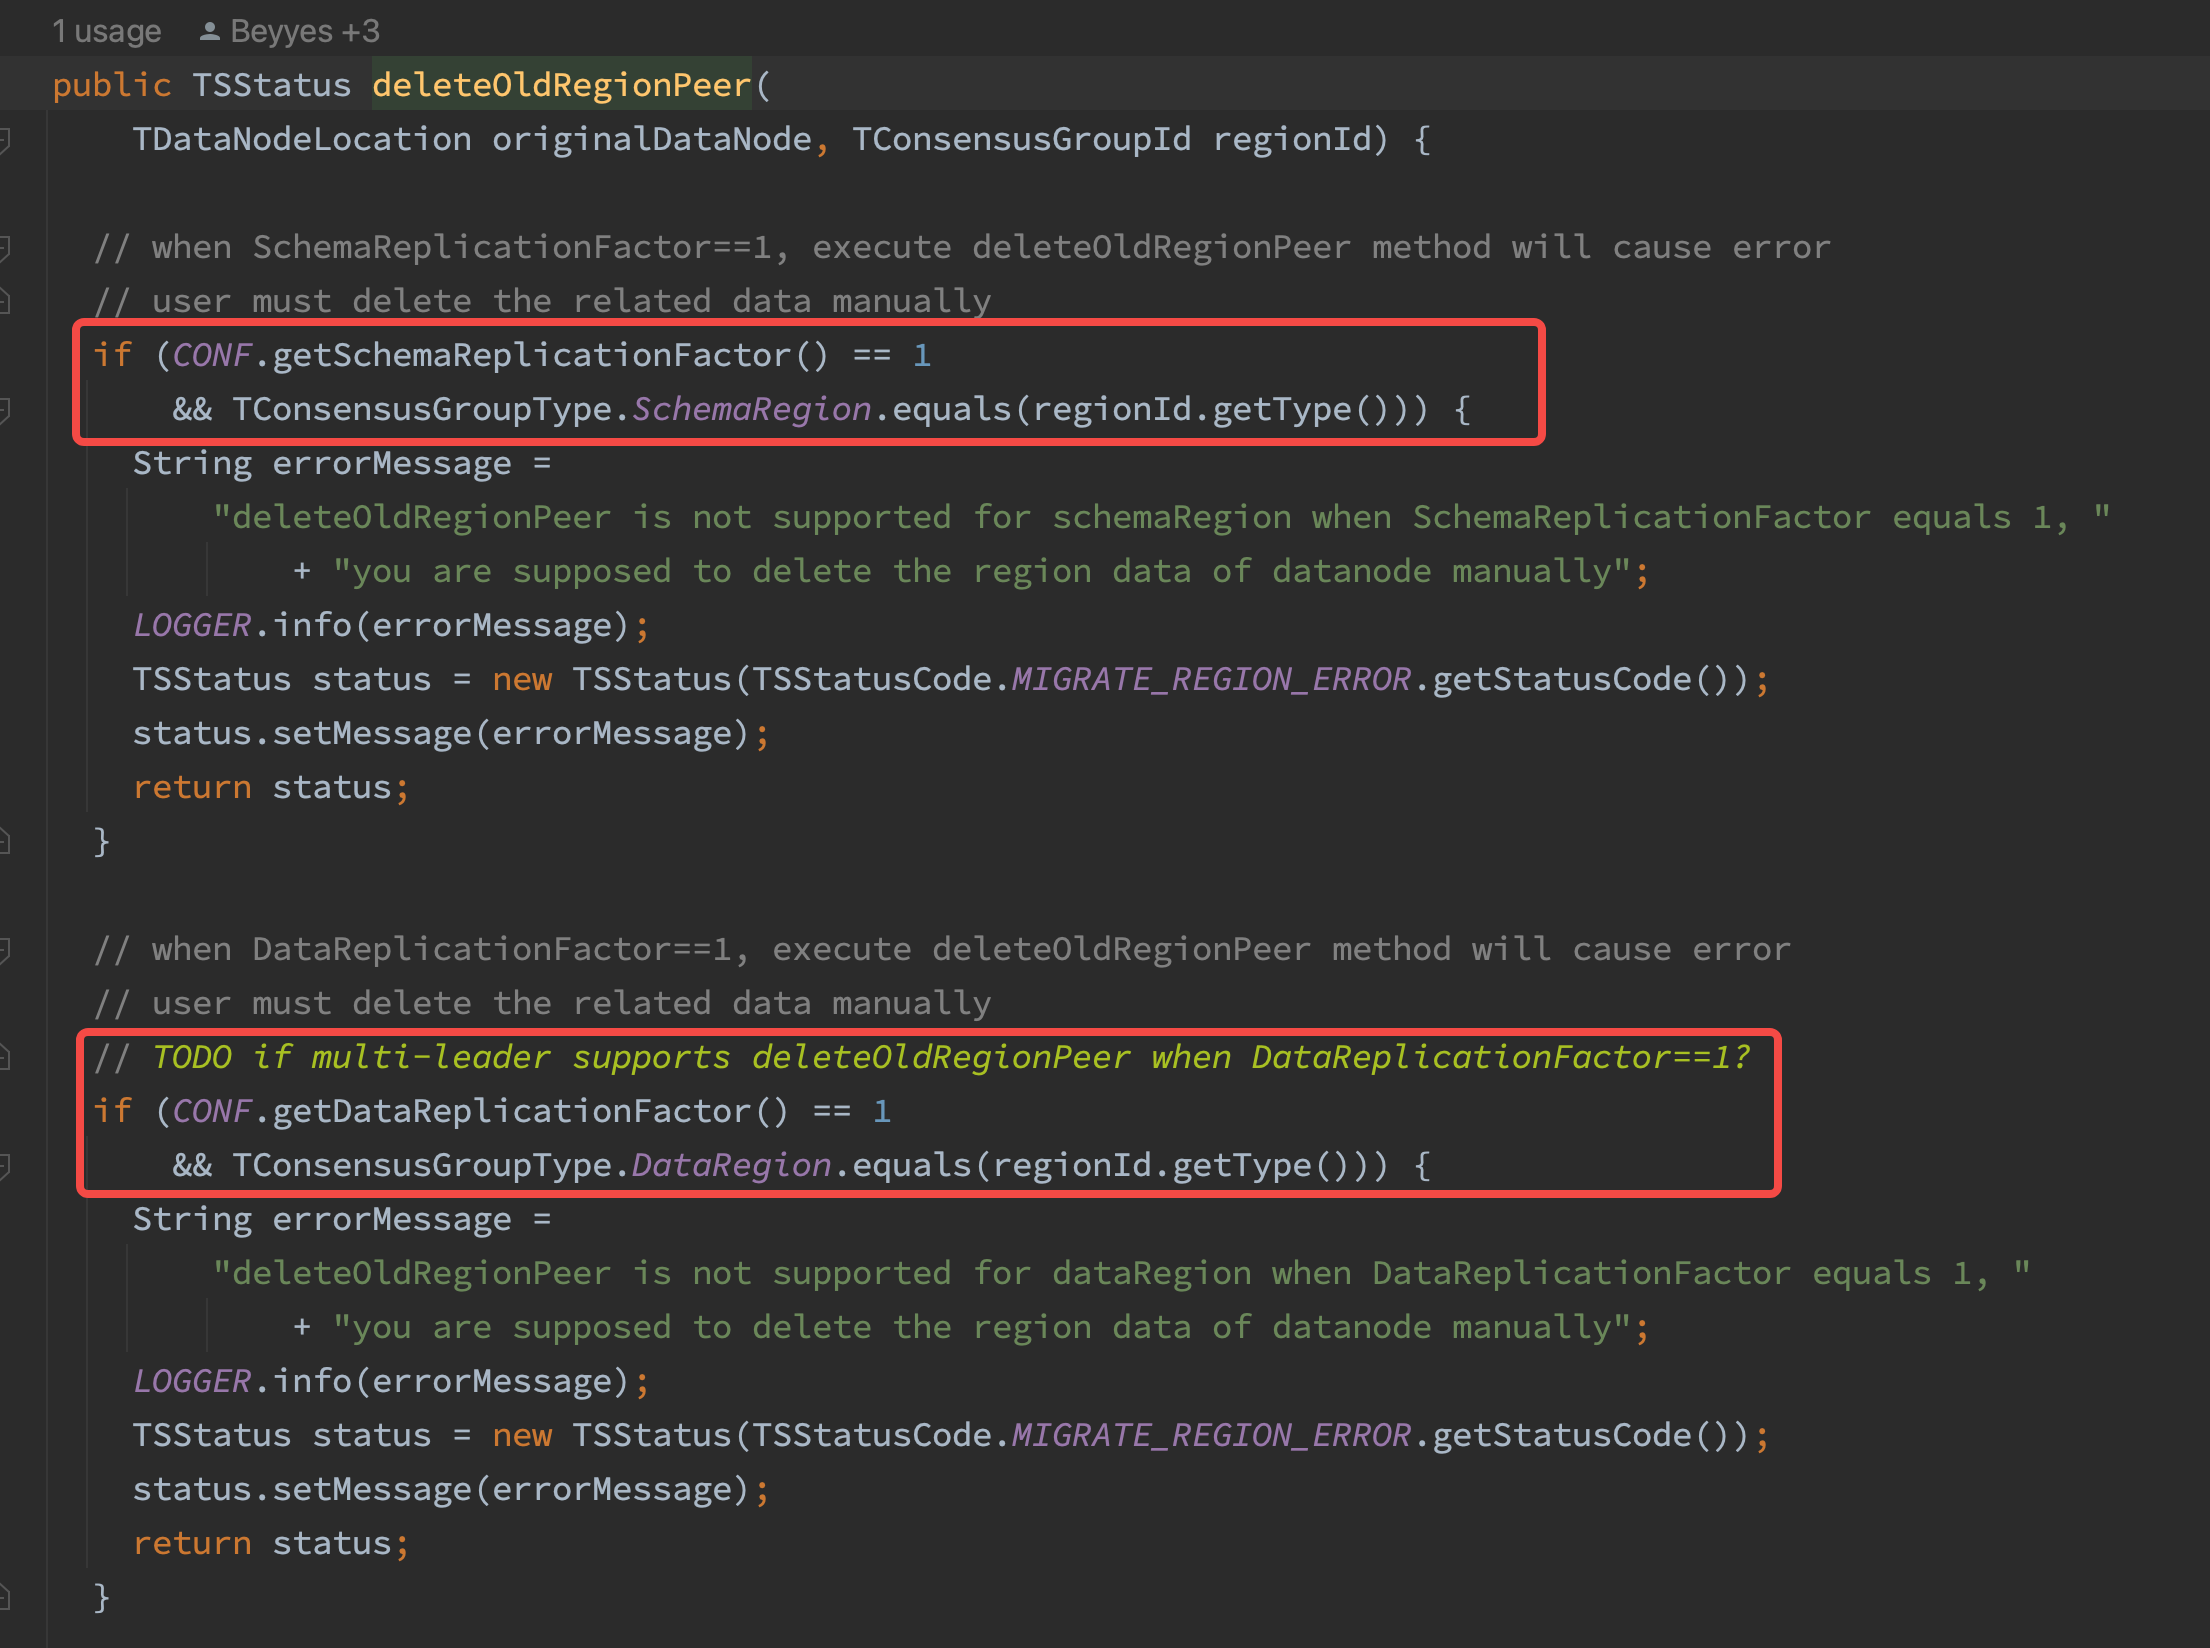Image resolution: width=2210 pixels, height=1648 pixels.
Task: Click fold end marker beside first closing brace
Action: click(4, 841)
